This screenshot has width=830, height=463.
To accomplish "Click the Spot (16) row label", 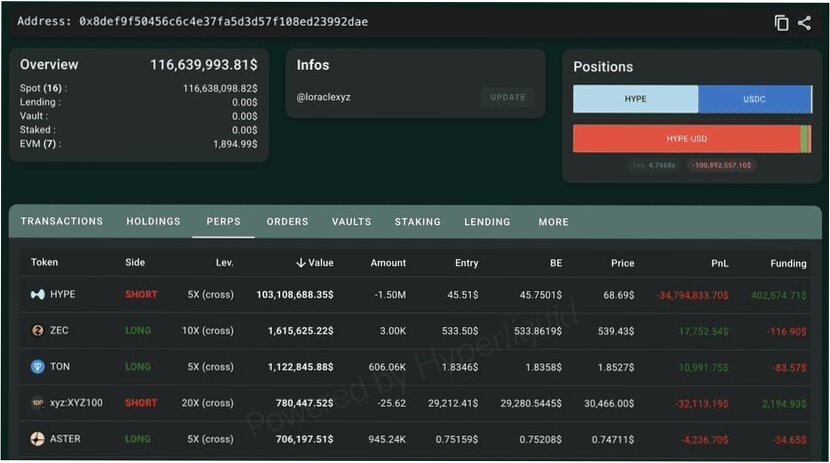I will [x=43, y=88].
